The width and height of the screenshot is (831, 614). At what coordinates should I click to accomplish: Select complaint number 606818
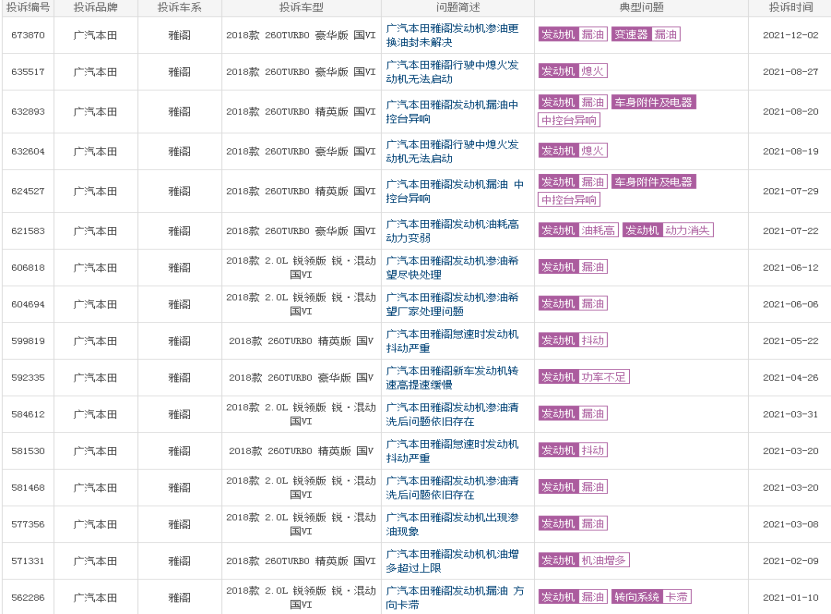point(28,268)
